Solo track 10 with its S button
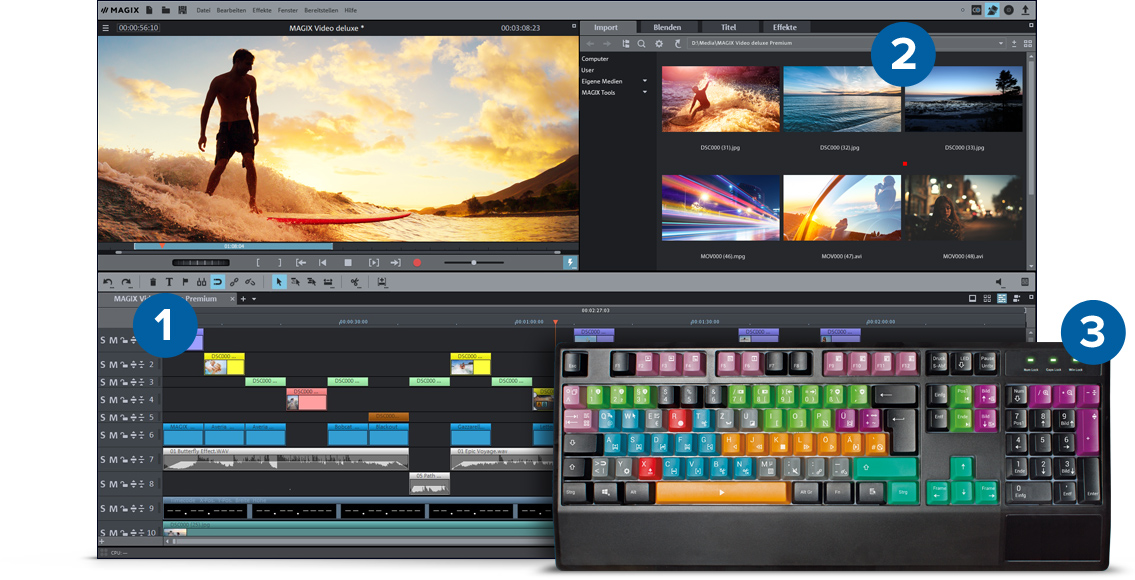 click(104, 533)
